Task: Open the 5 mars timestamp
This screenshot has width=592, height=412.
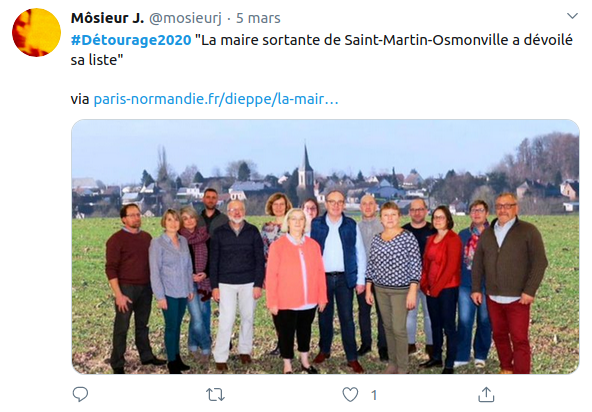Action: tap(258, 18)
